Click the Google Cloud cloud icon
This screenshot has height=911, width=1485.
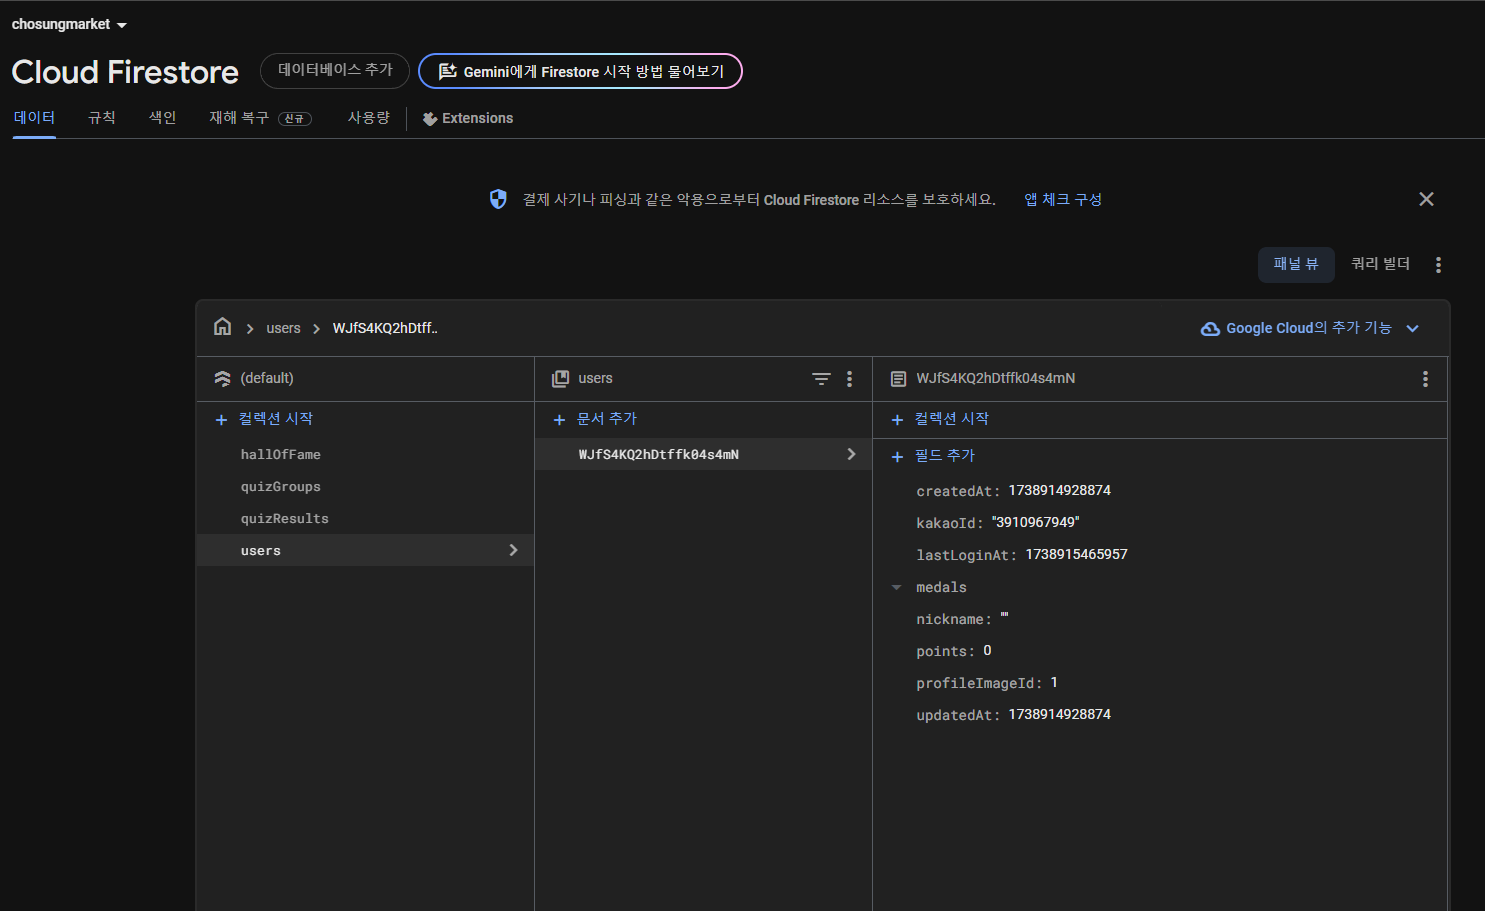pyautogui.click(x=1210, y=329)
